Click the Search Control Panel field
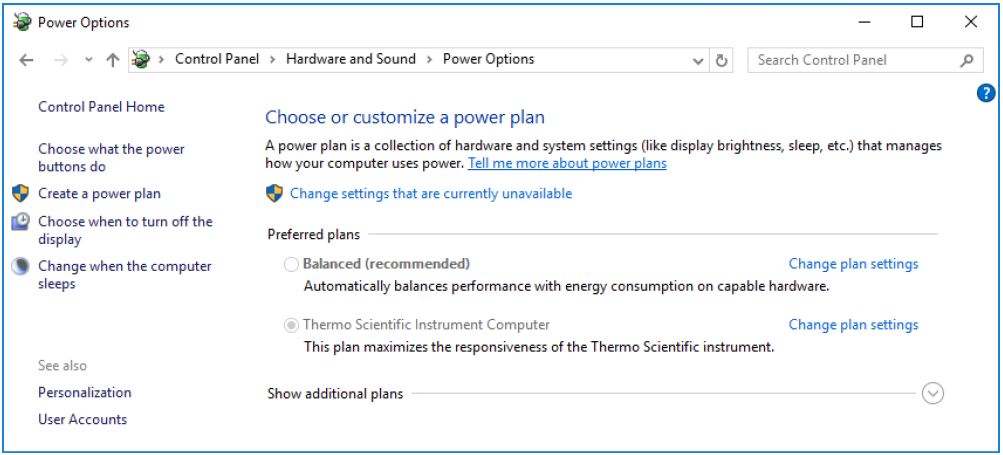 click(x=850, y=60)
